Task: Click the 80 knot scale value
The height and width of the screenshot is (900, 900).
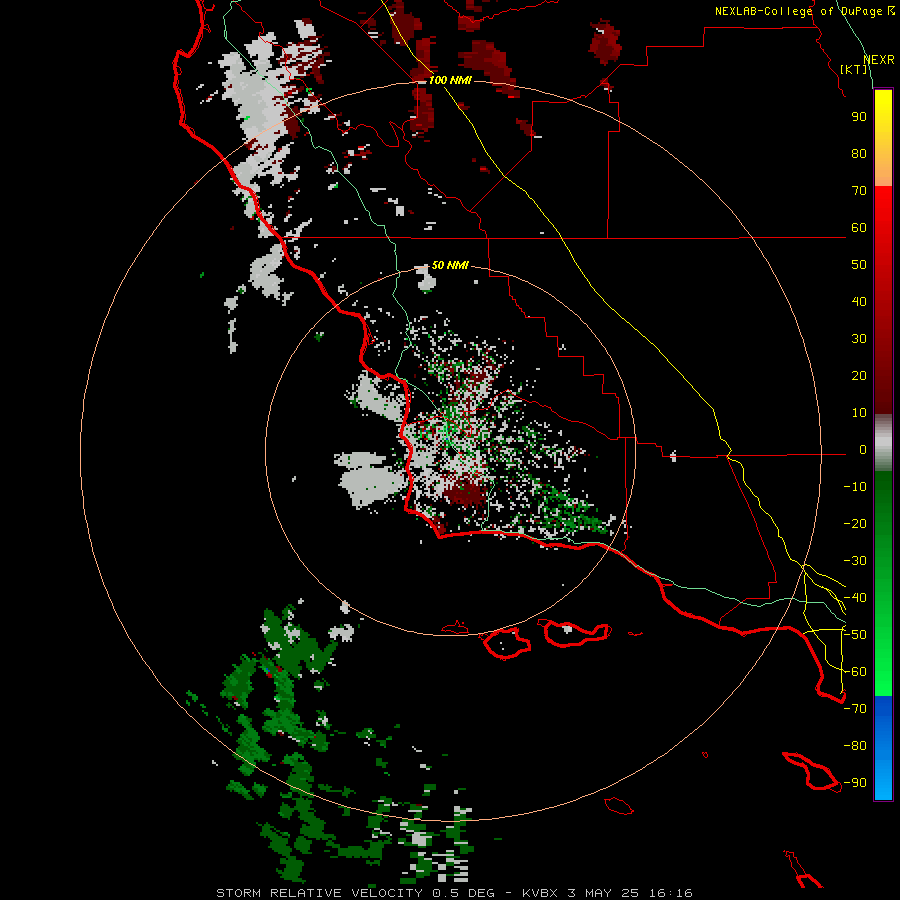Action: (859, 154)
